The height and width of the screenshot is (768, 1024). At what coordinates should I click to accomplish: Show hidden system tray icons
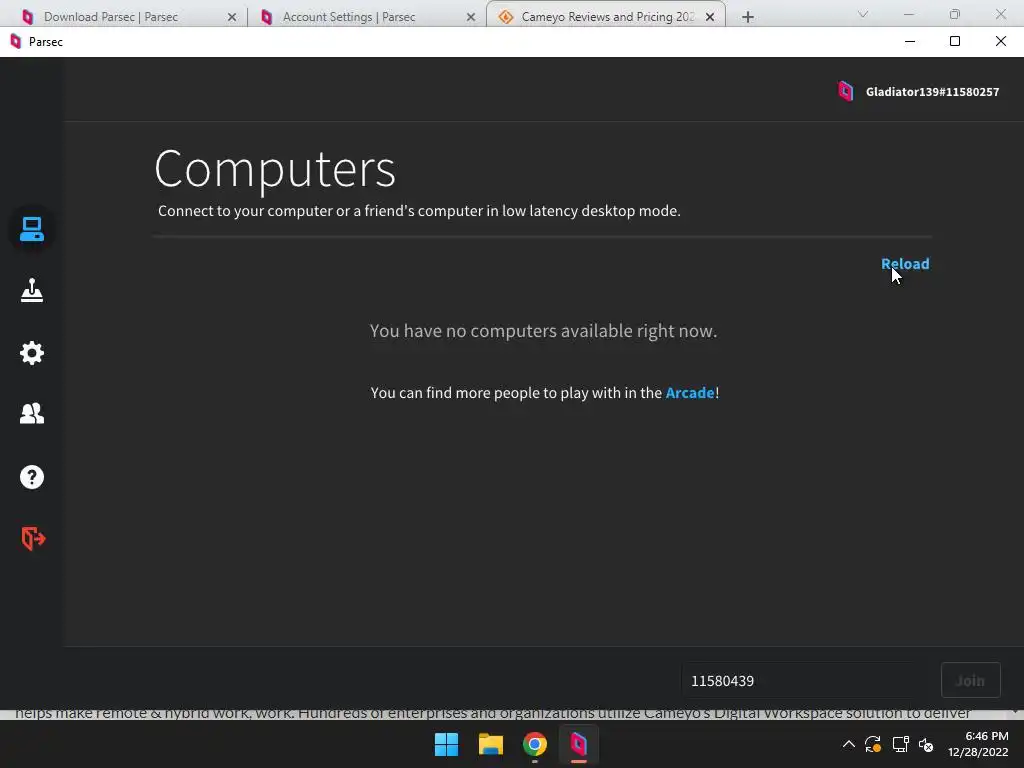point(848,744)
